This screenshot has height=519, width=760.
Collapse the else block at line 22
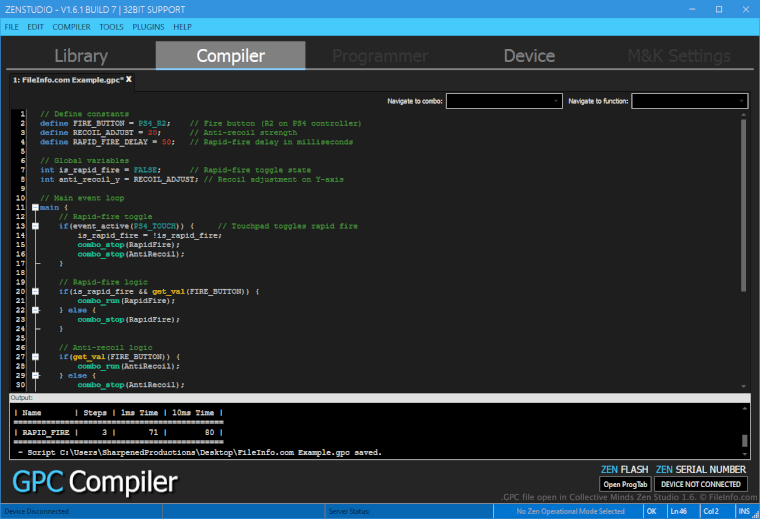(x=35, y=310)
